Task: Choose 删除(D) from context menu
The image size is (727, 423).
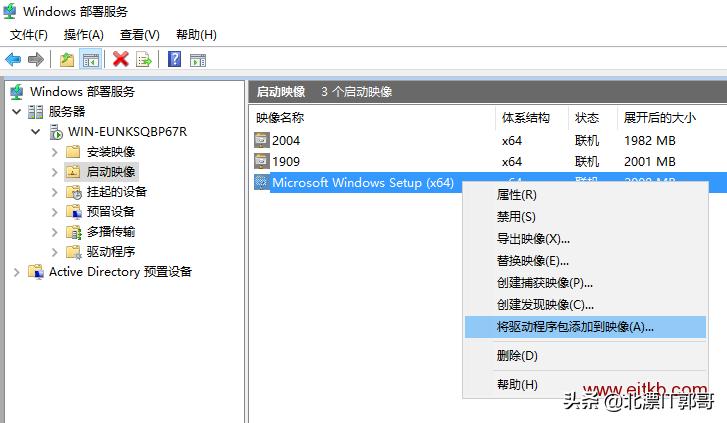Action: coord(585,356)
